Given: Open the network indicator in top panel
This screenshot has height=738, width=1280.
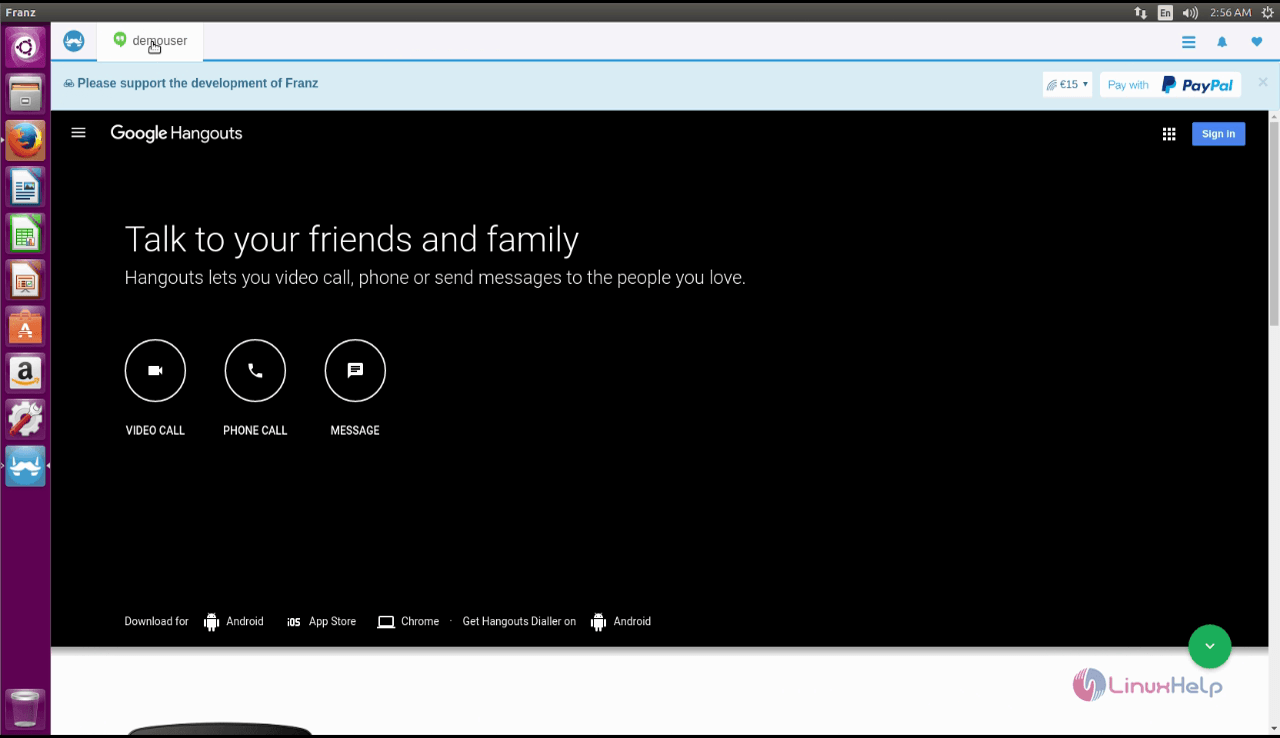Looking at the screenshot, I should (x=1140, y=13).
